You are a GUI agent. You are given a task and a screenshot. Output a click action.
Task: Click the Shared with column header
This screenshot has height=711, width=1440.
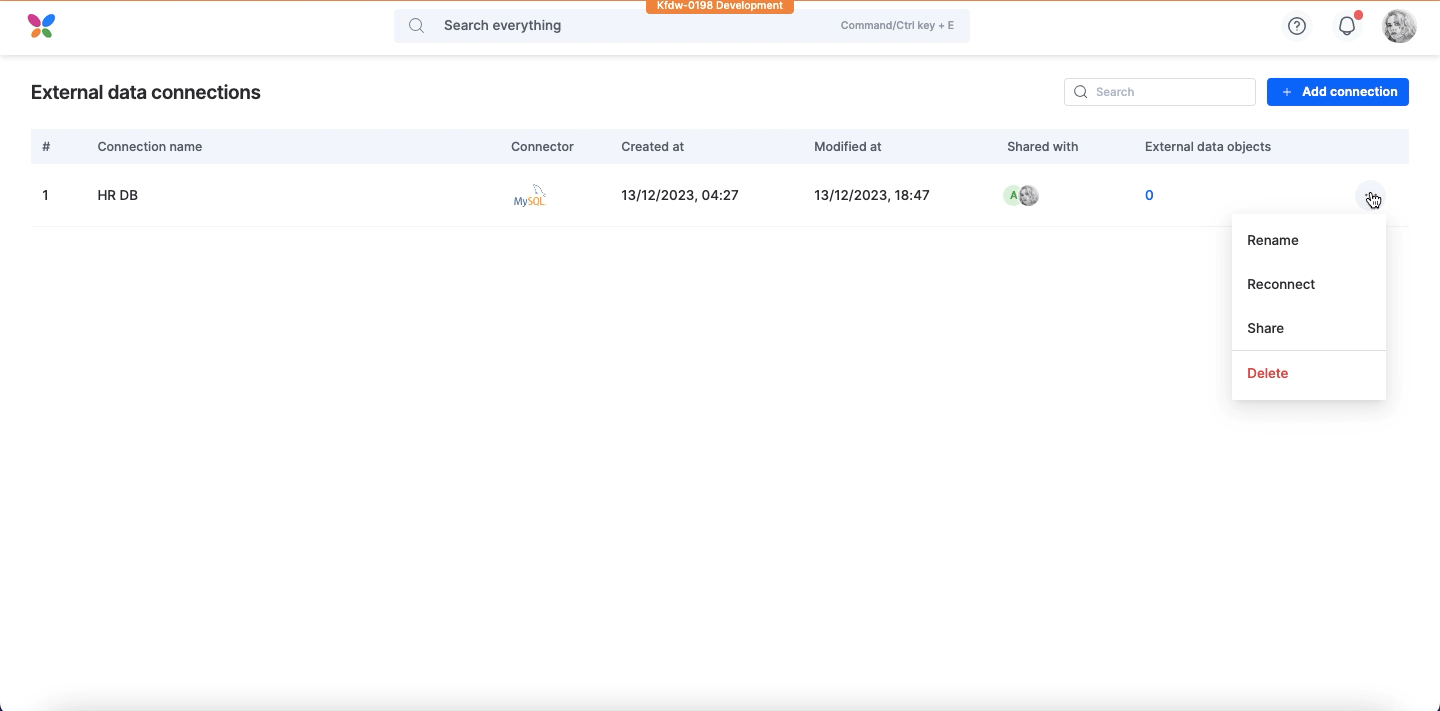pyautogui.click(x=1043, y=146)
